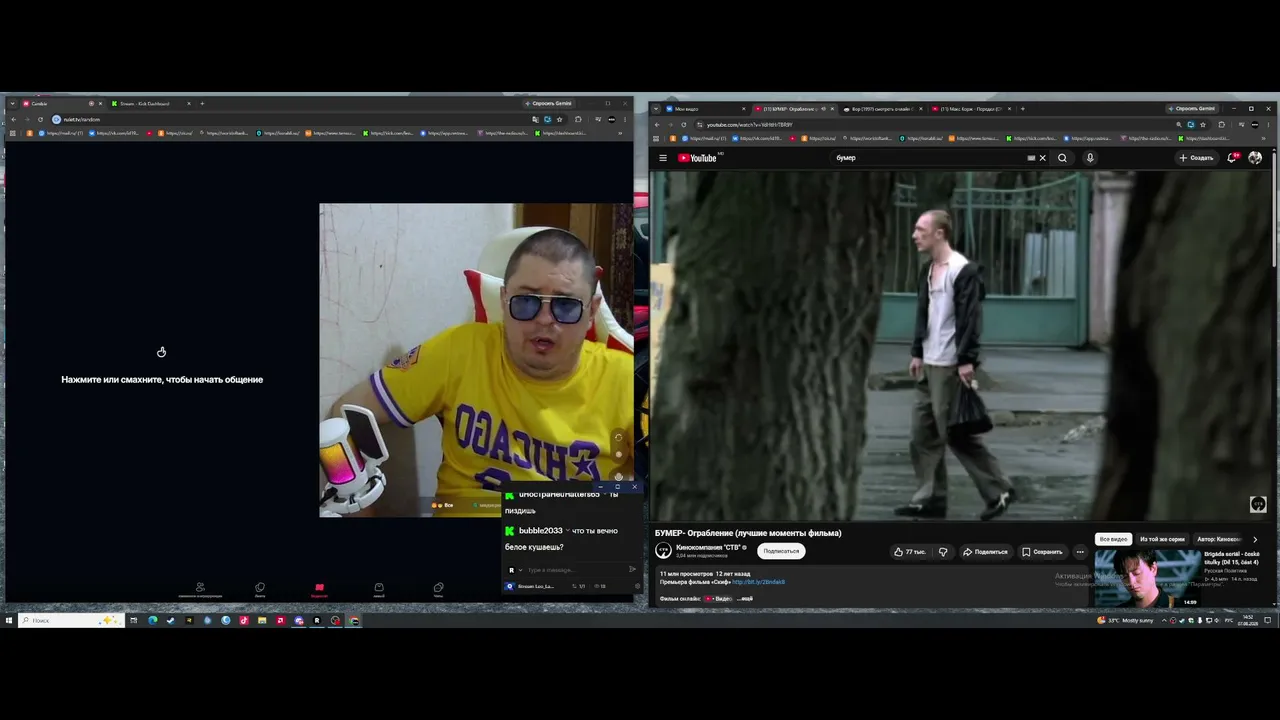This screenshot has width=1280, height=720.
Task: Open the translate icon in ruletka address bar
Action: (x=536, y=119)
